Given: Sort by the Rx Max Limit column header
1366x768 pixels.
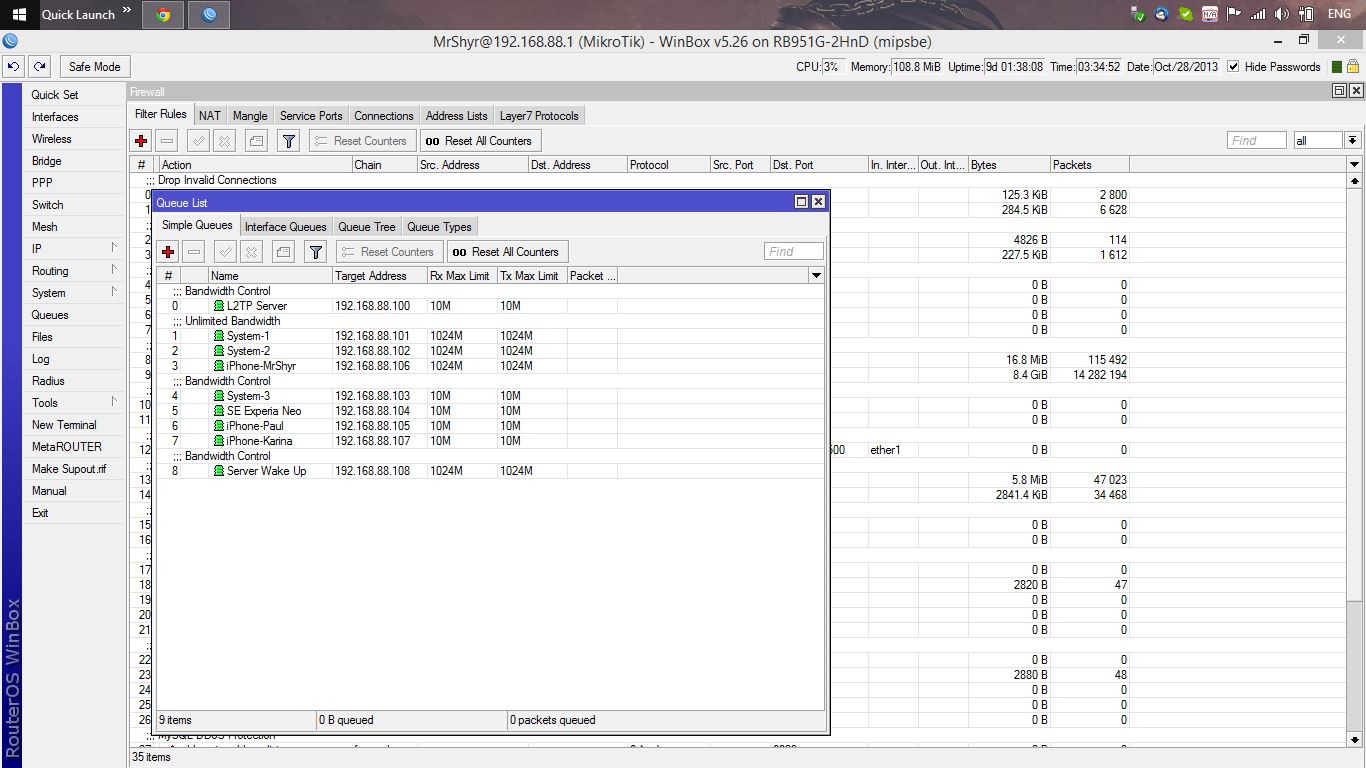Looking at the screenshot, I should (x=461, y=276).
